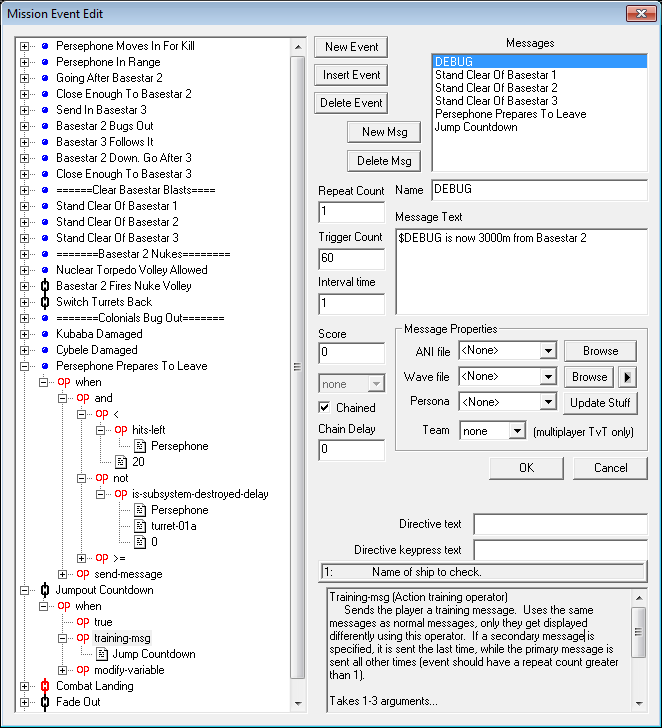662x728 pixels.
Task: Click the red OP icon beside modify-variable
Action: (x=83, y=670)
